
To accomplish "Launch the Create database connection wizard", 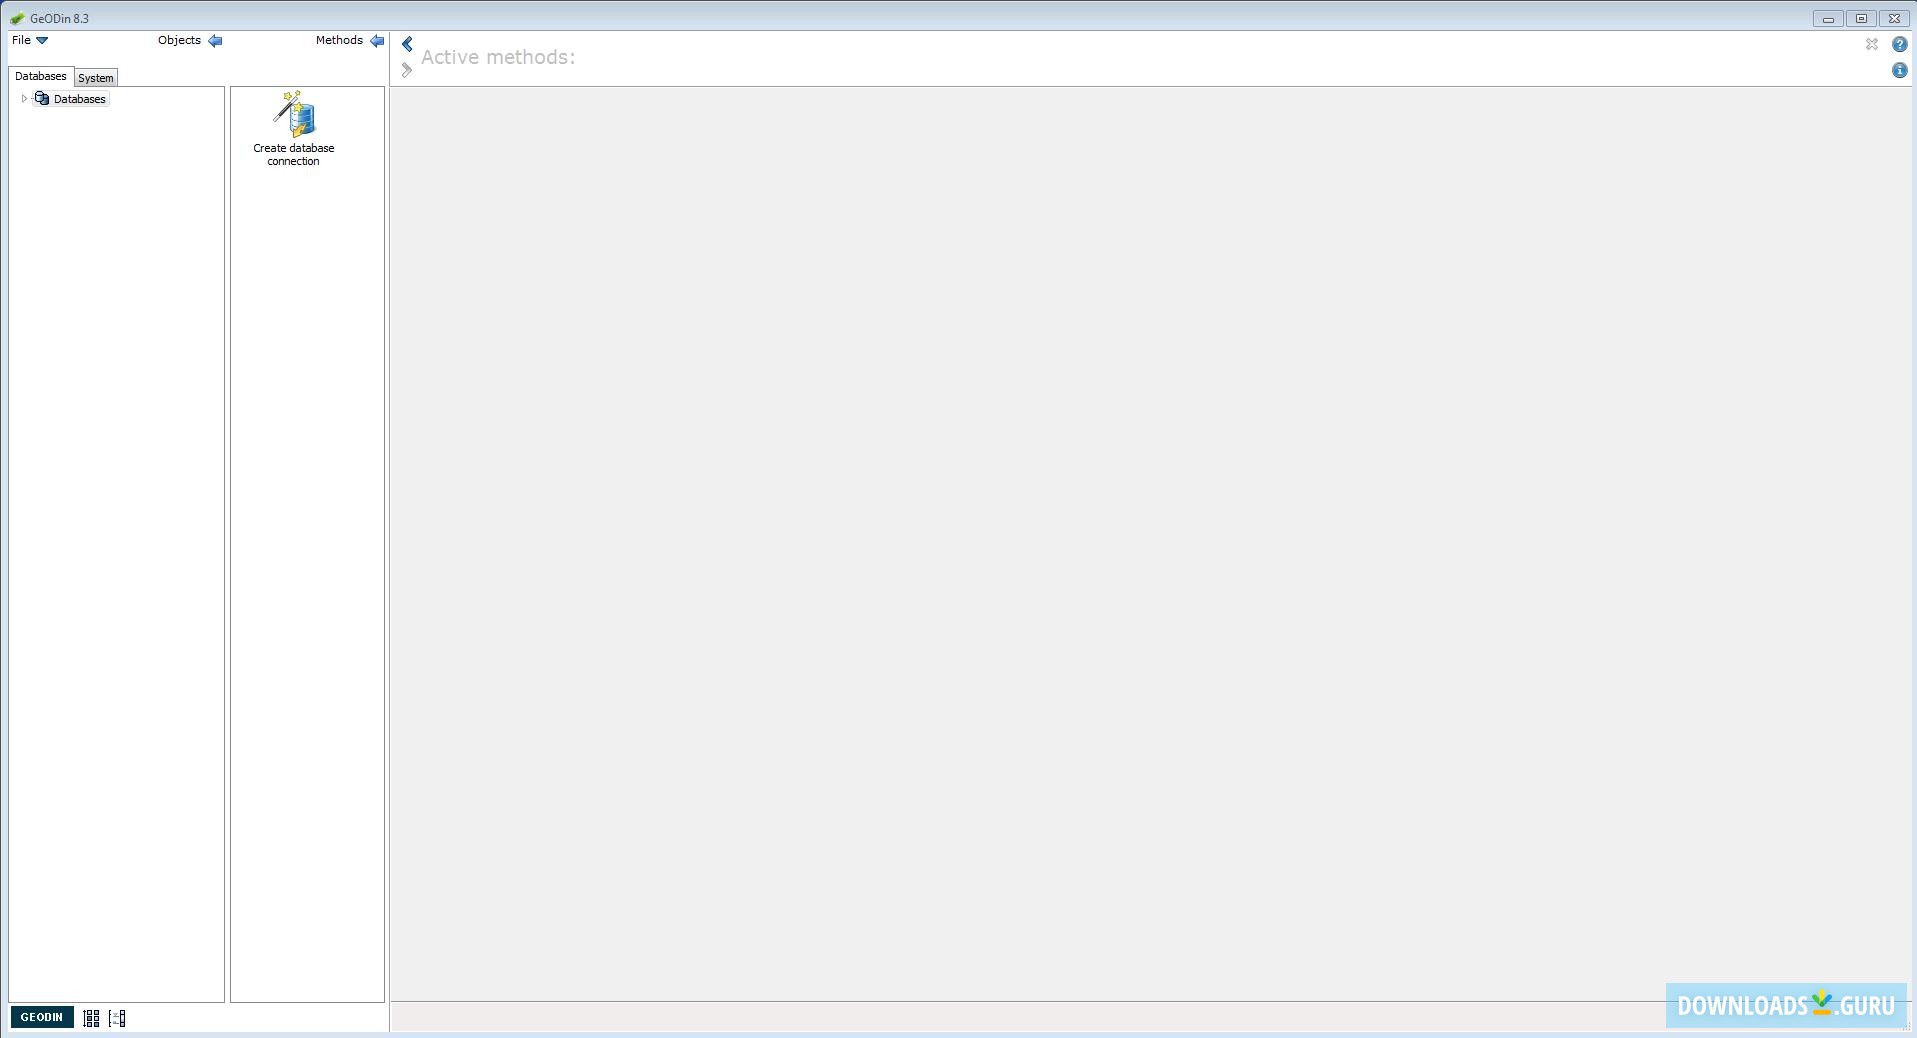I will click(294, 129).
